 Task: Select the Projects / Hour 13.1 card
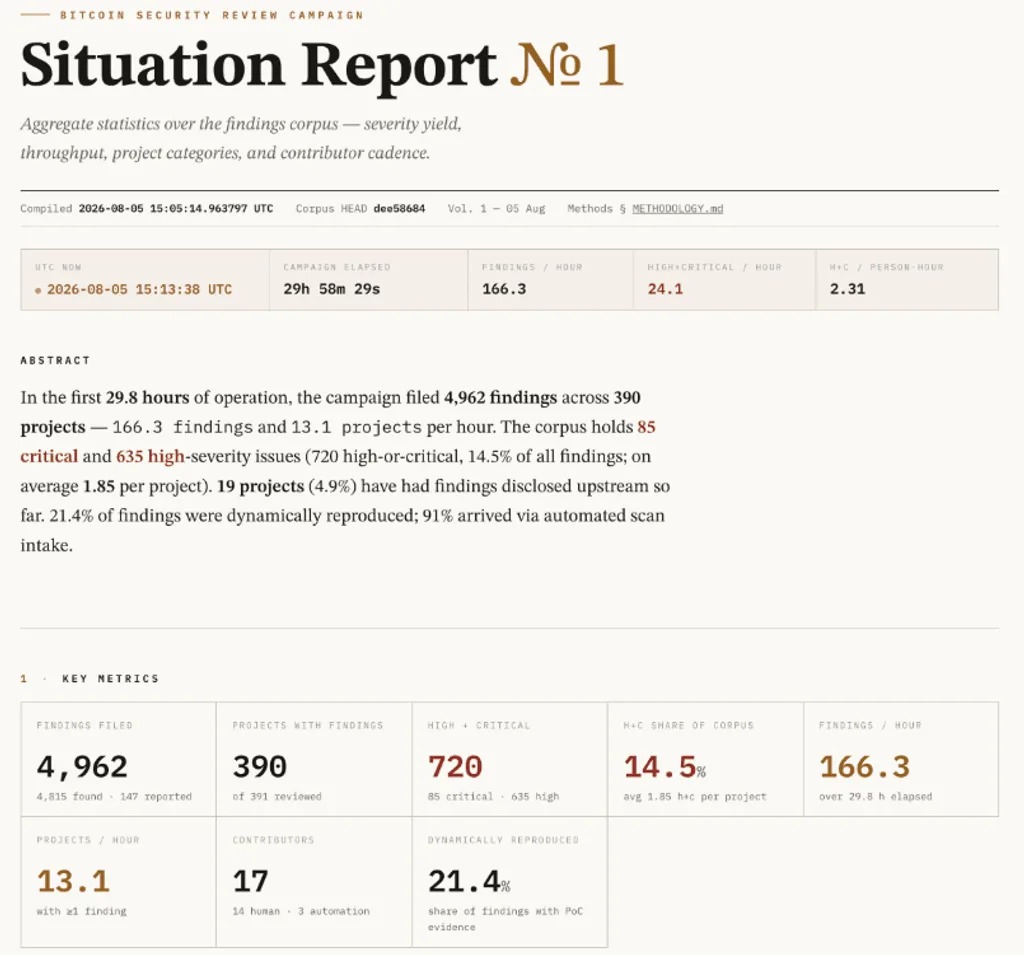118,882
